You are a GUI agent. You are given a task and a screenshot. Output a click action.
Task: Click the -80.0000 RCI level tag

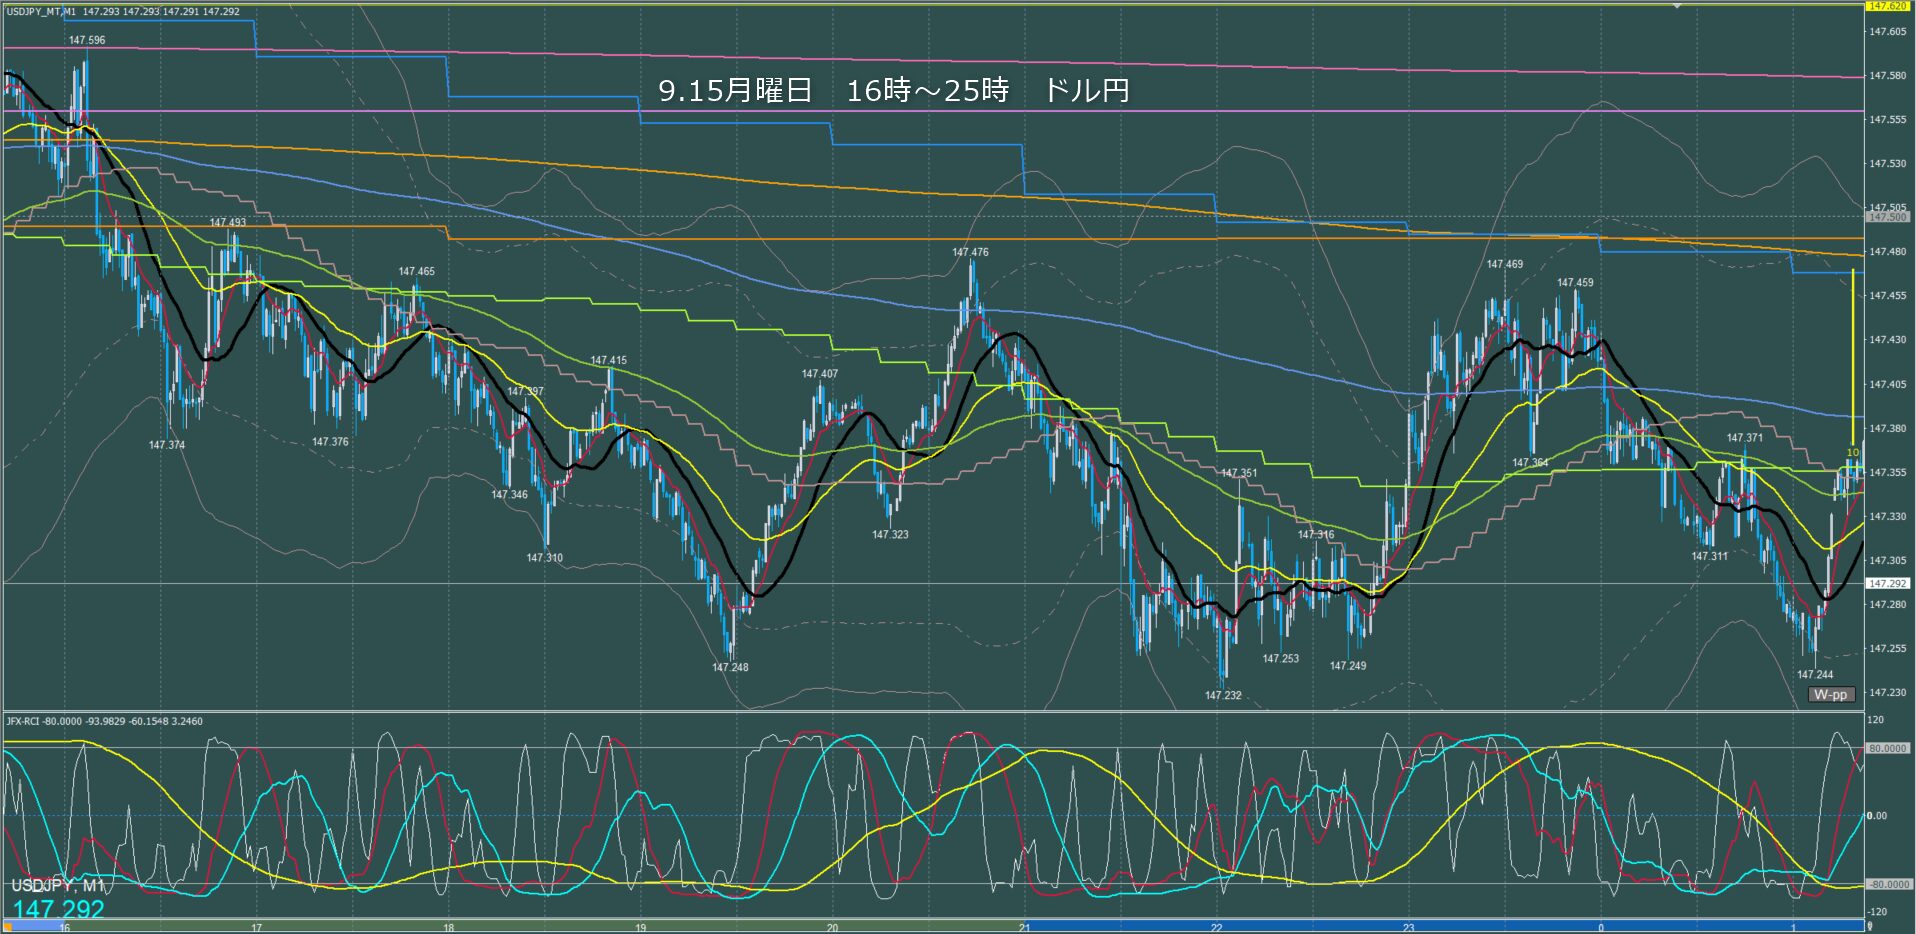click(1887, 885)
